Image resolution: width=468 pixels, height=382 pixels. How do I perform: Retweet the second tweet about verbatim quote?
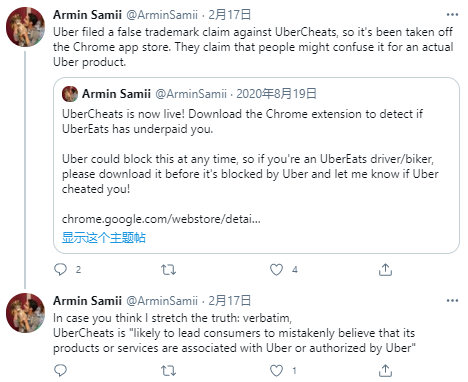pyautogui.click(x=168, y=370)
